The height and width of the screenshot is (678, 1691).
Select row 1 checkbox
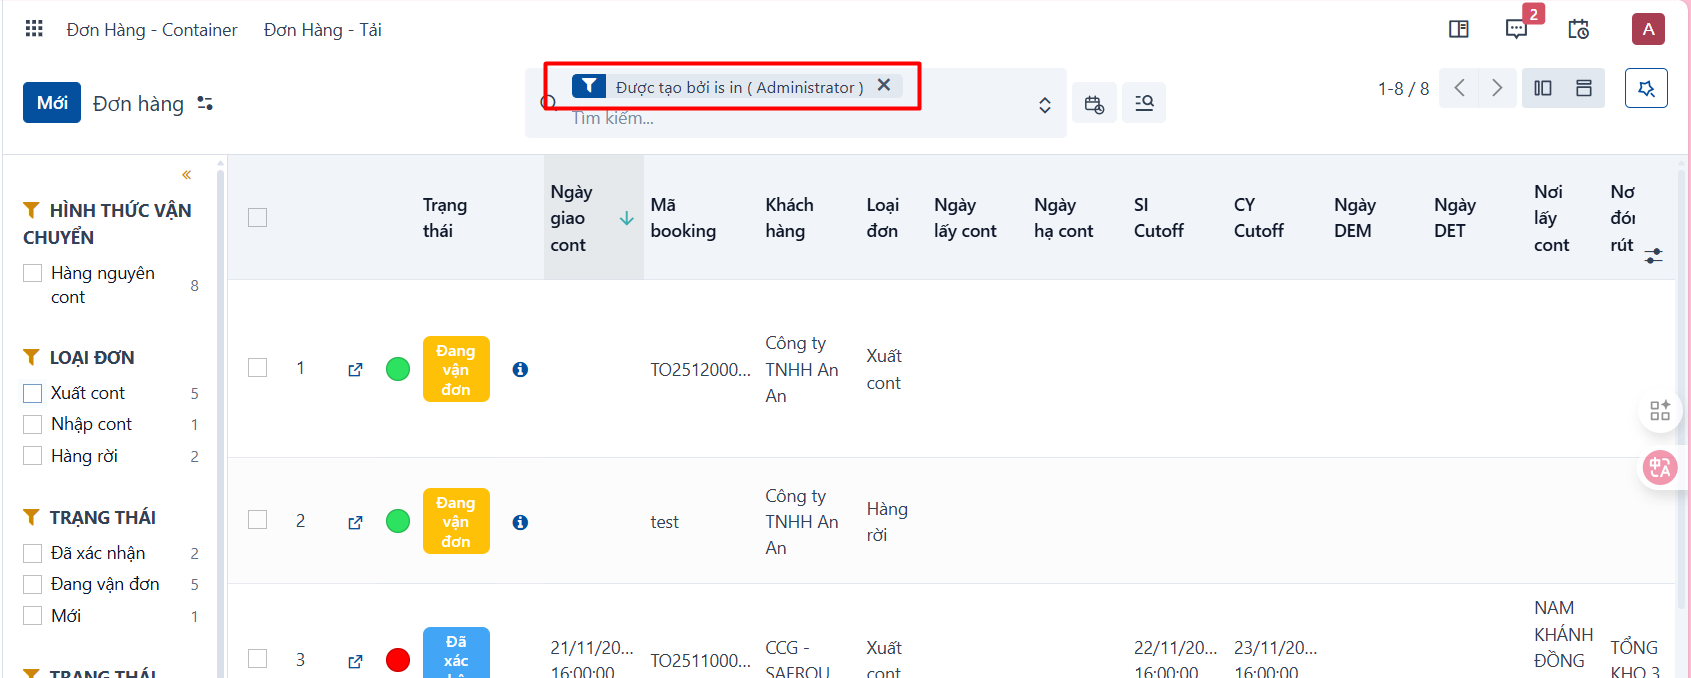pyautogui.click(x=258, y=368)
